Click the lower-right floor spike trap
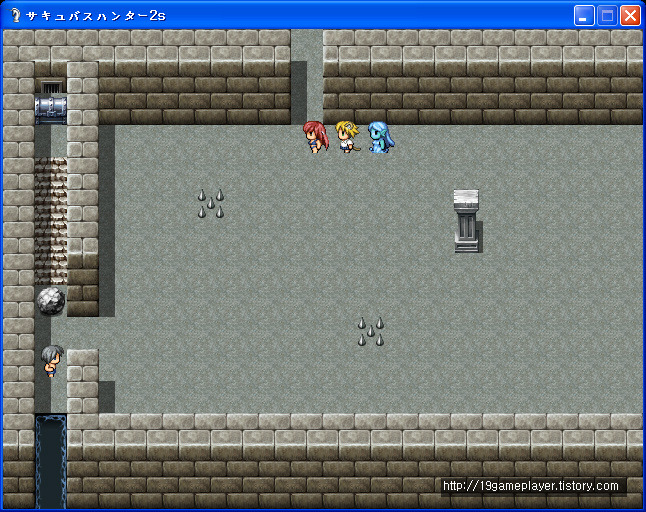 click(x=371, y=332)
